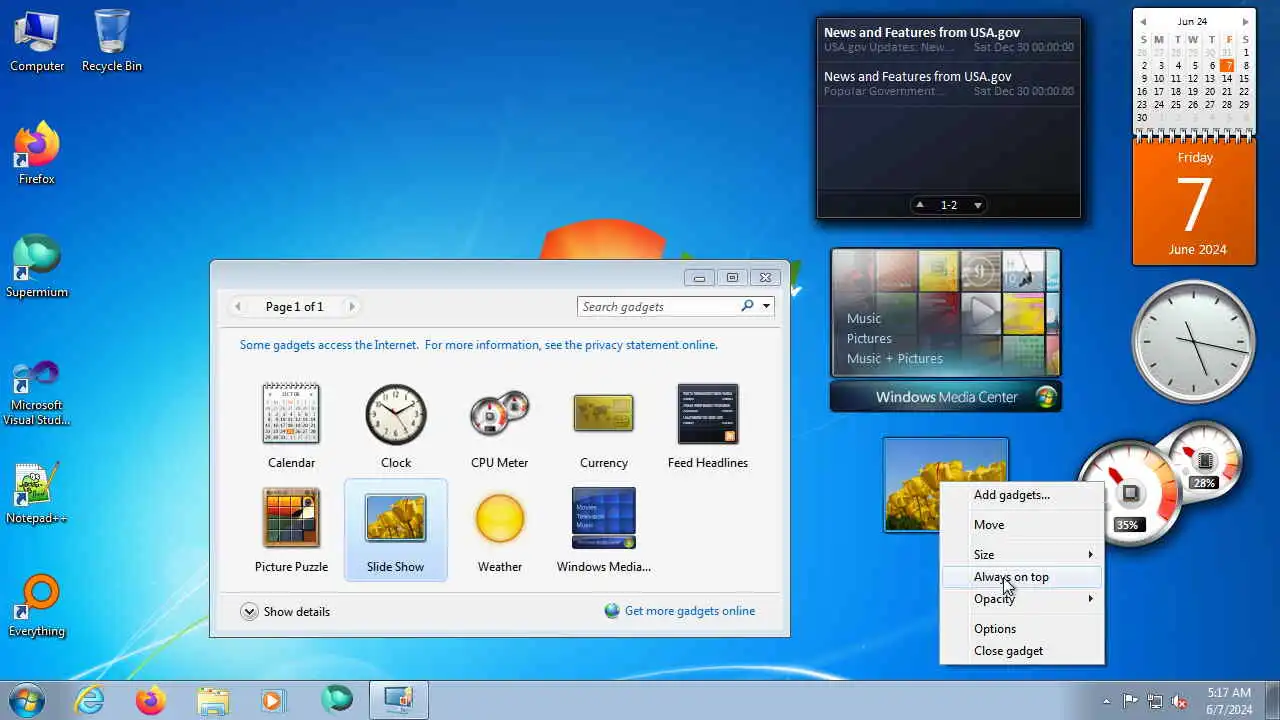Open the Popular Government headline

click(x=949, y=84)
